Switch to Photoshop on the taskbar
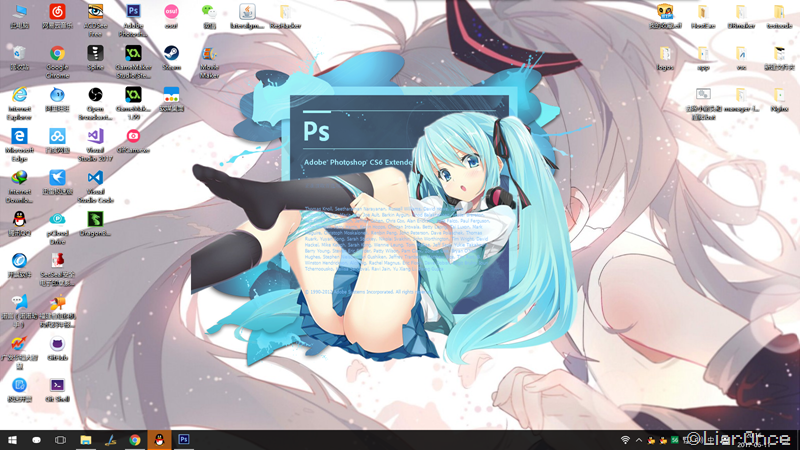 [184, 440]
